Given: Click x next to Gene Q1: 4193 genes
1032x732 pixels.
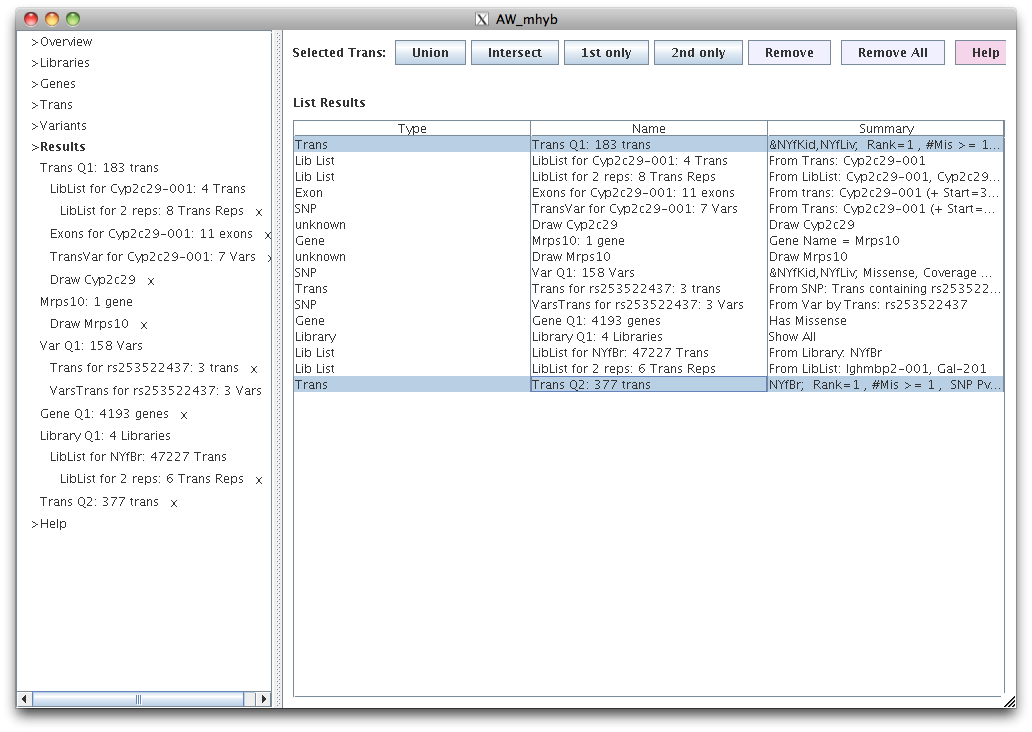Looking at the screenshot, I should tap(184, 415).
